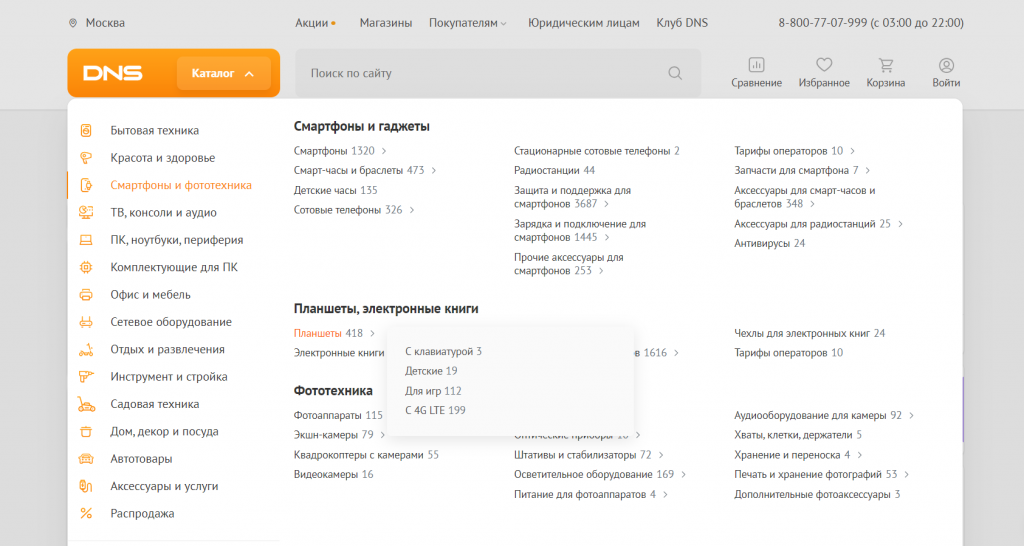Click the ПК, ноутбуки laptop icon
The width and height of the screenshot is (1024, 546).
point(86,240)
